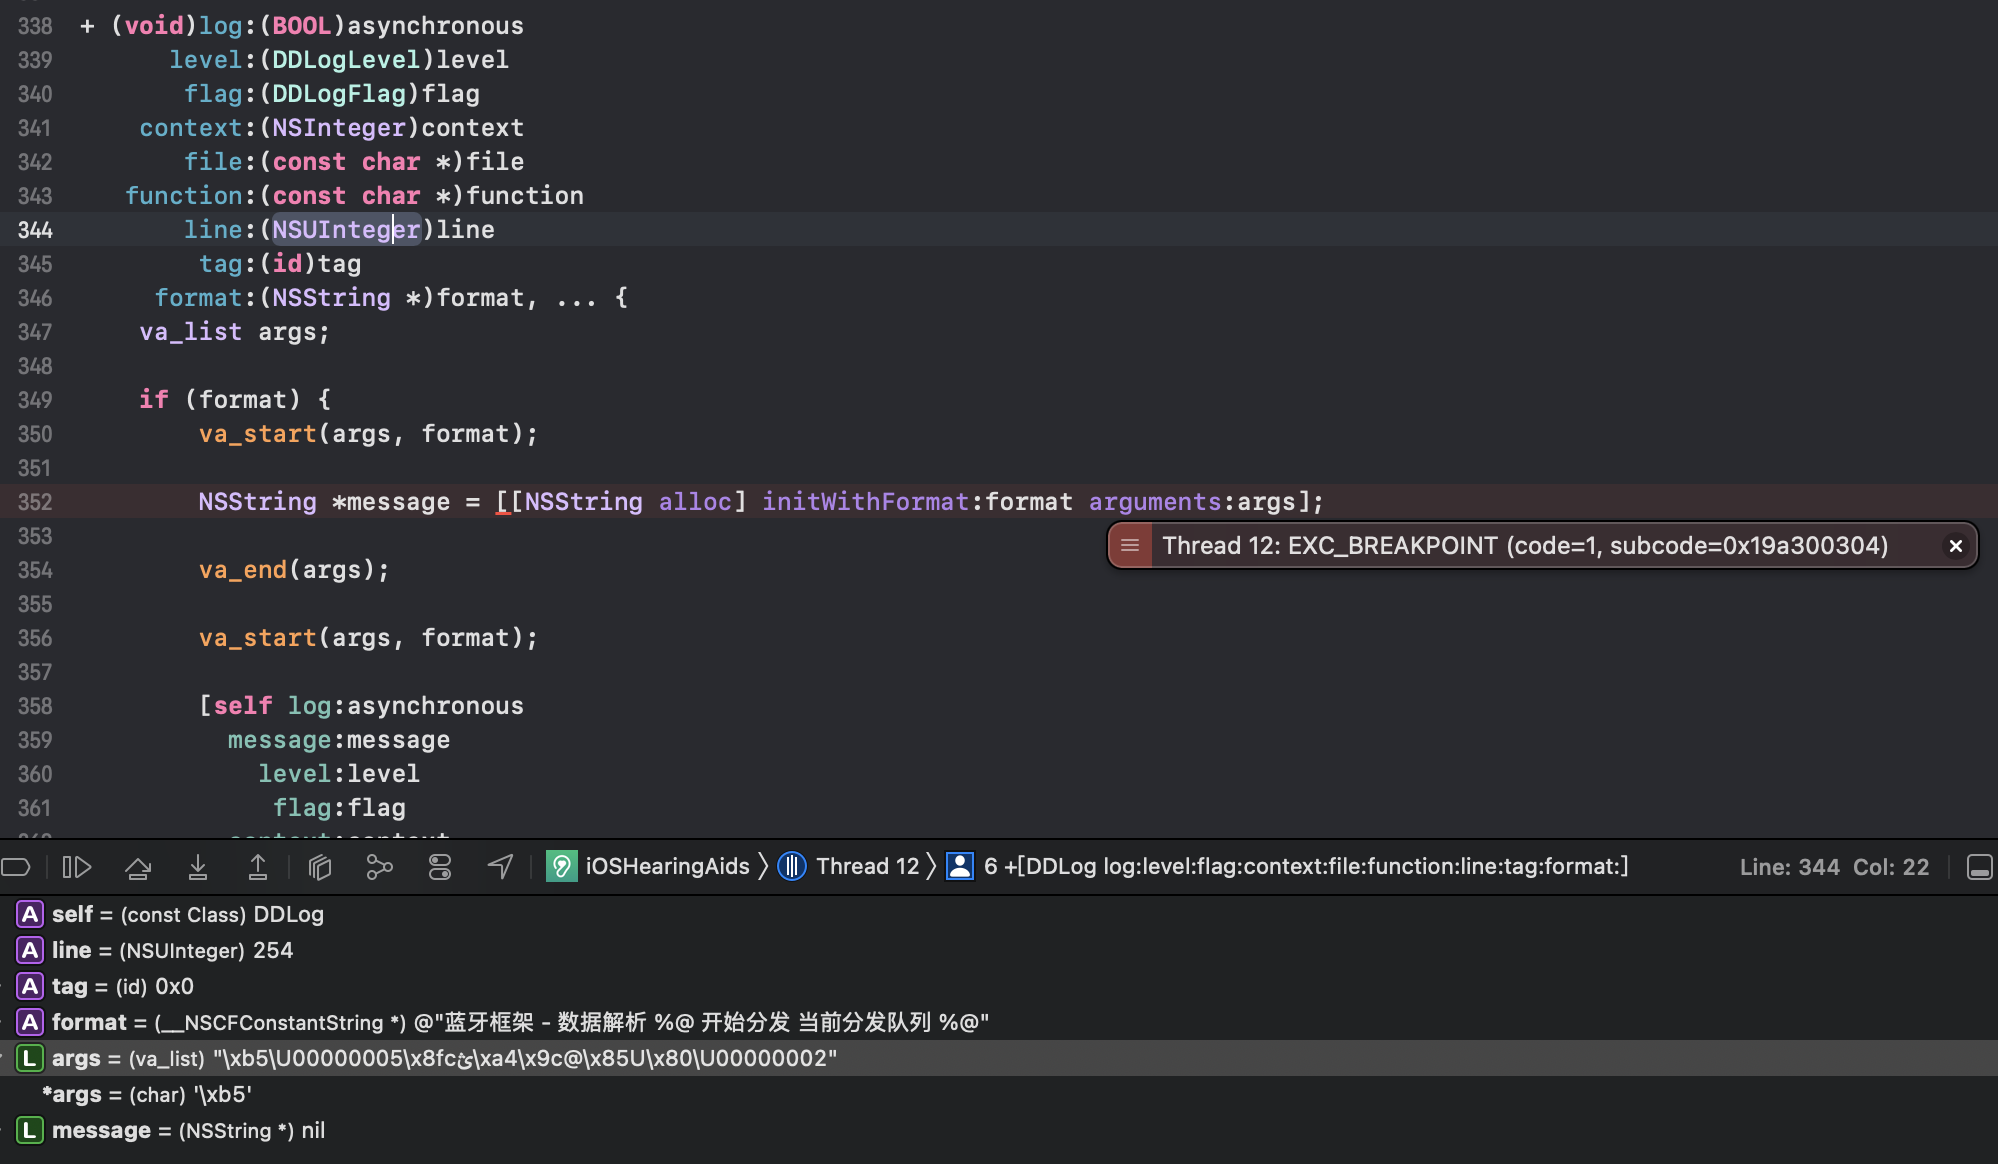
Task: Click the Step Into icon
Action: click(197, 867)
